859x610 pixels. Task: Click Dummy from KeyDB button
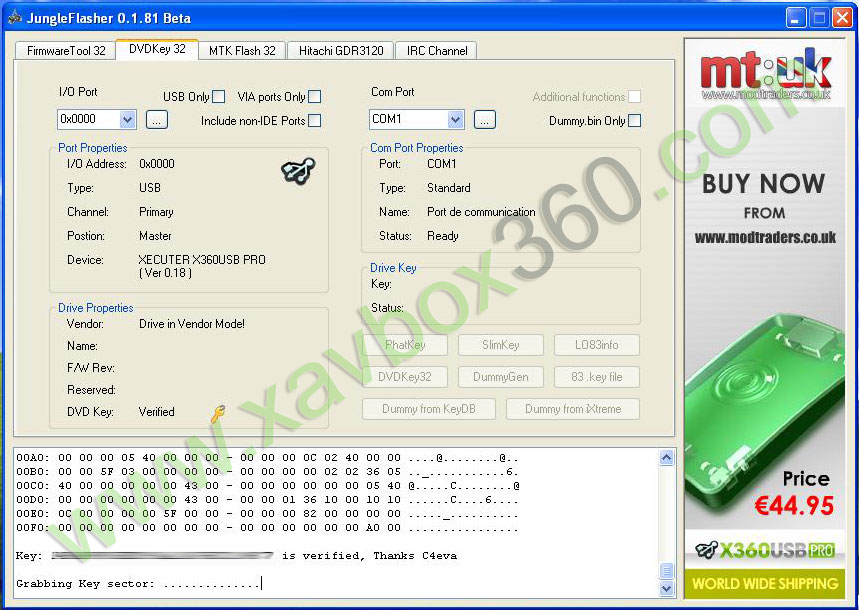point(429,409)
